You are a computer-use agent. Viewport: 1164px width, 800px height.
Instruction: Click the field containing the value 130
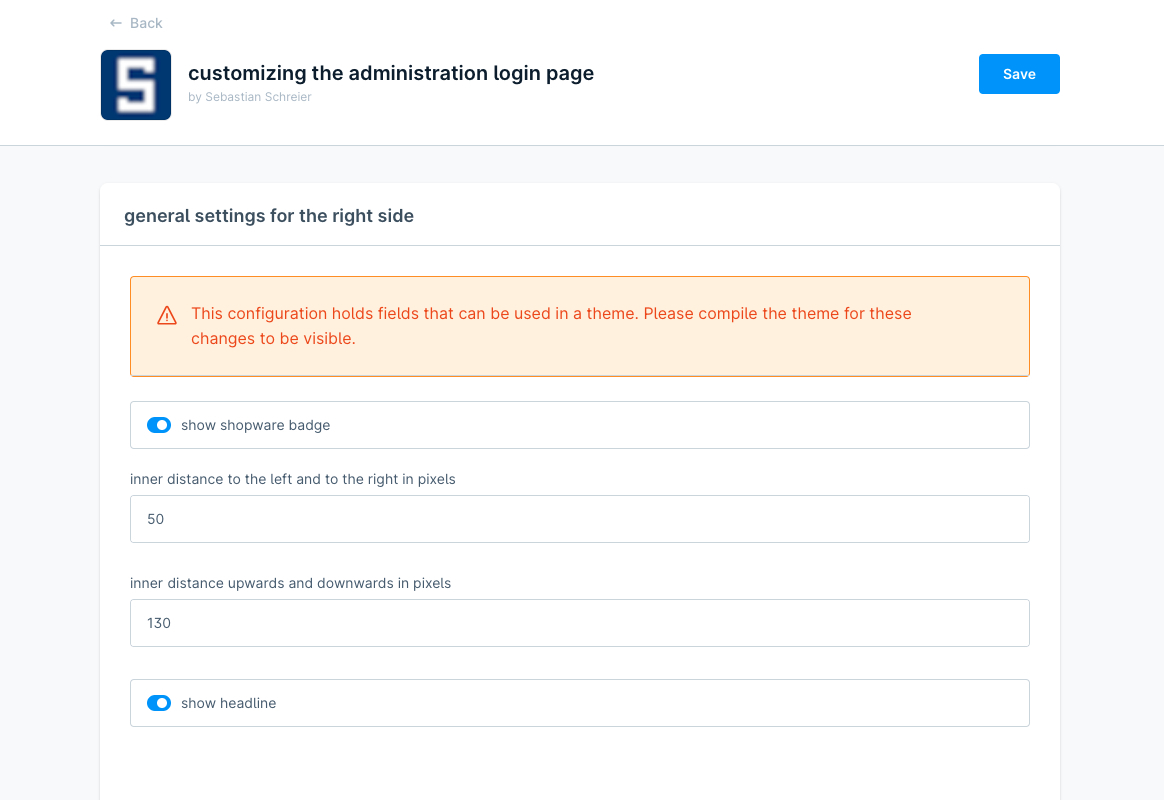pyautogui.click(x=580, y=623)
